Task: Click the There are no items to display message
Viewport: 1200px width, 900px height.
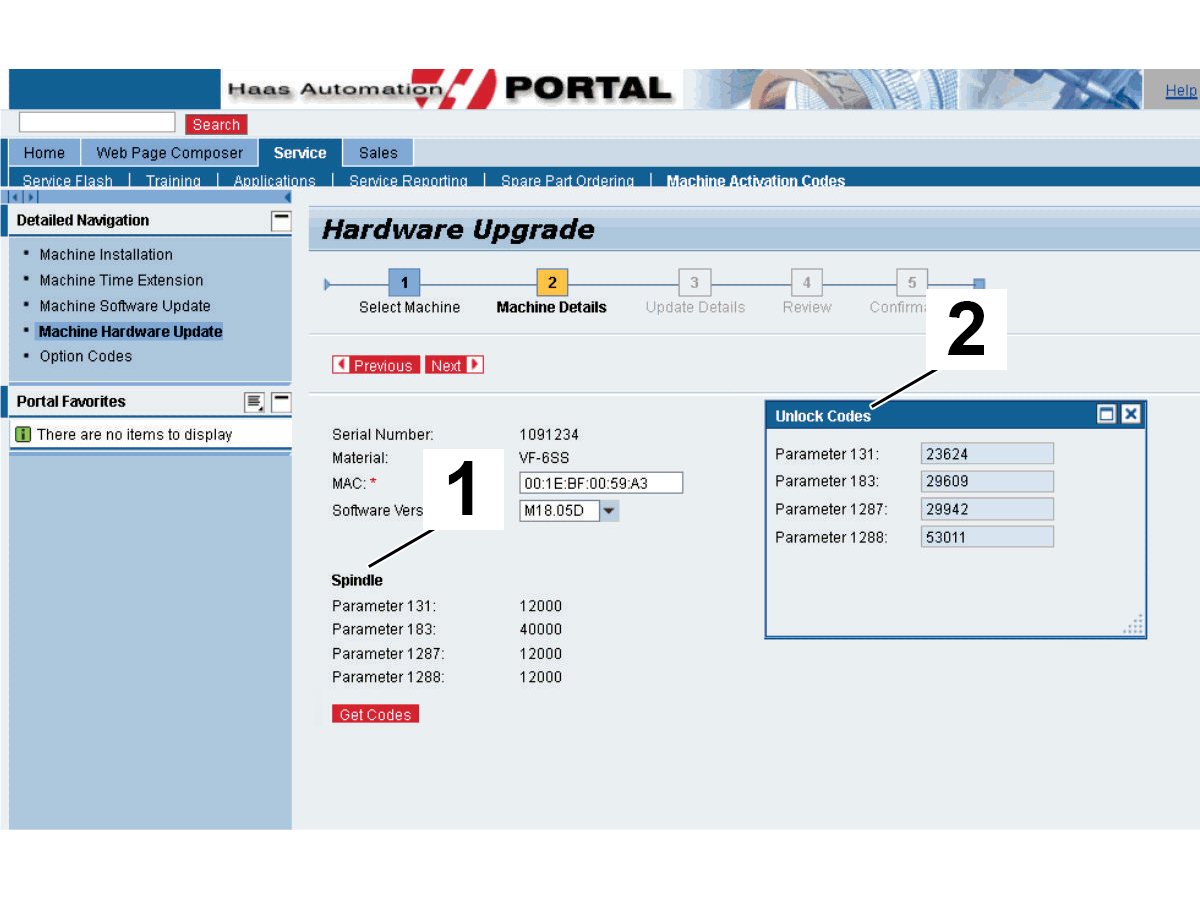Action: [x=134, y=435]
